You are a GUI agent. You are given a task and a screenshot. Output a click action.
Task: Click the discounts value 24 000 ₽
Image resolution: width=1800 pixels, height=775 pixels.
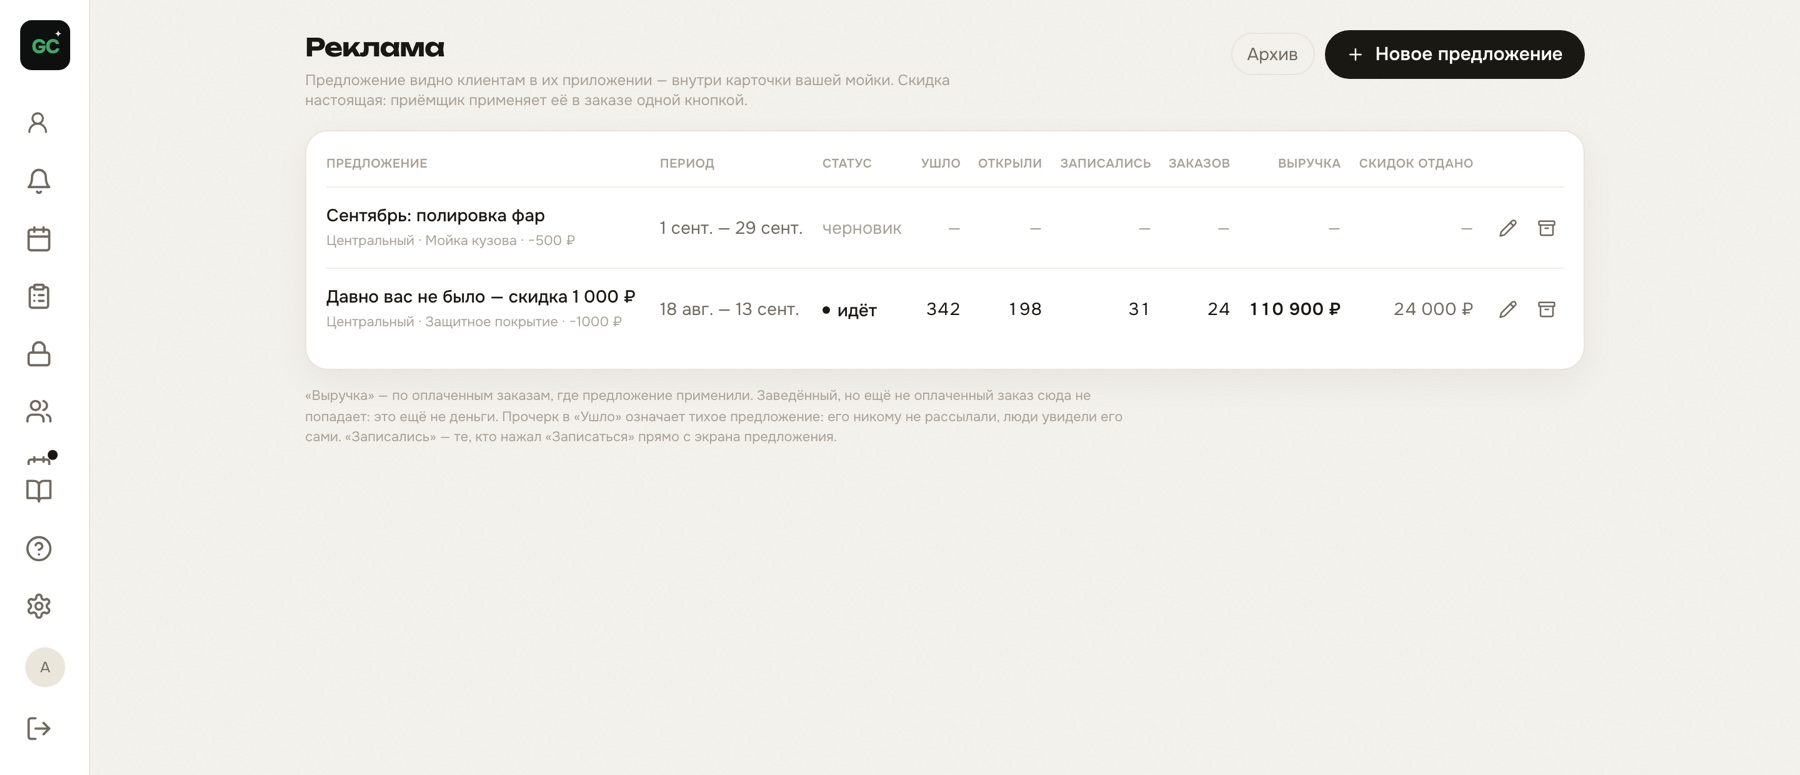(x=1433, y=309)
